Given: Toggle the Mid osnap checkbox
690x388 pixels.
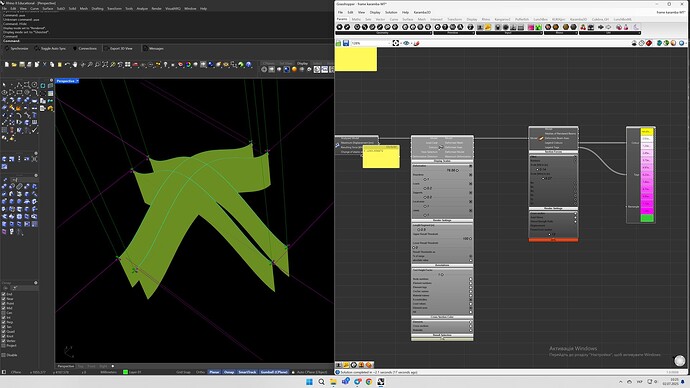Looking at the screenshot, I should coord(4,308).
